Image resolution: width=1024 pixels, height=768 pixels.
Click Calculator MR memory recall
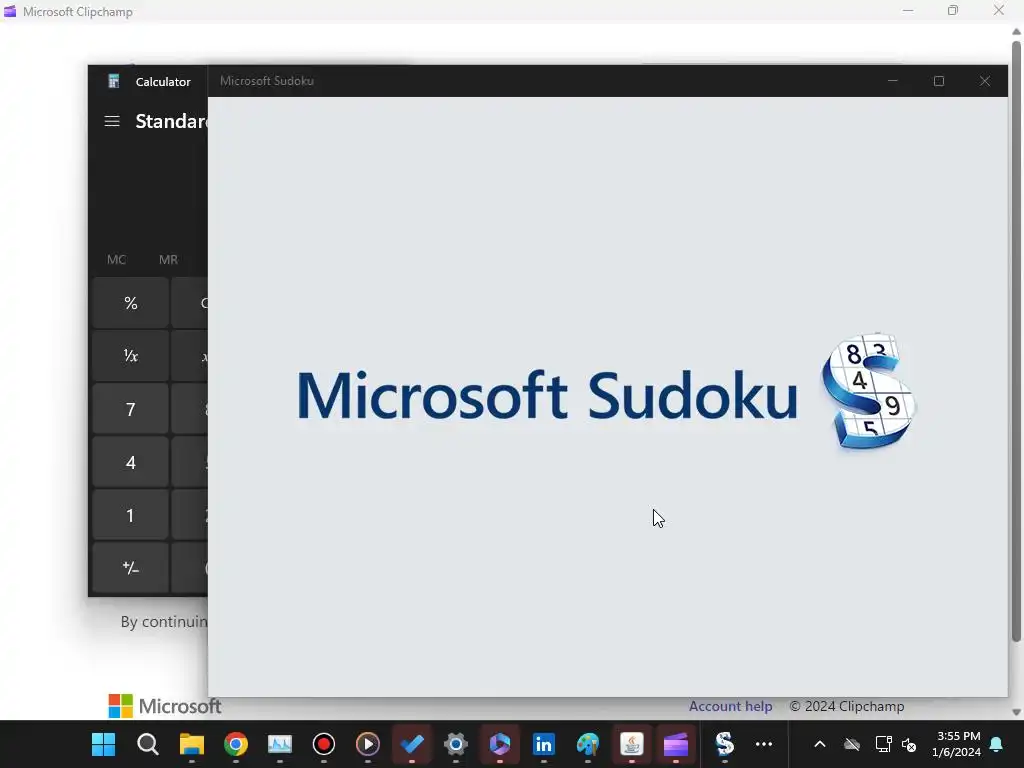(x=168, y=259)
